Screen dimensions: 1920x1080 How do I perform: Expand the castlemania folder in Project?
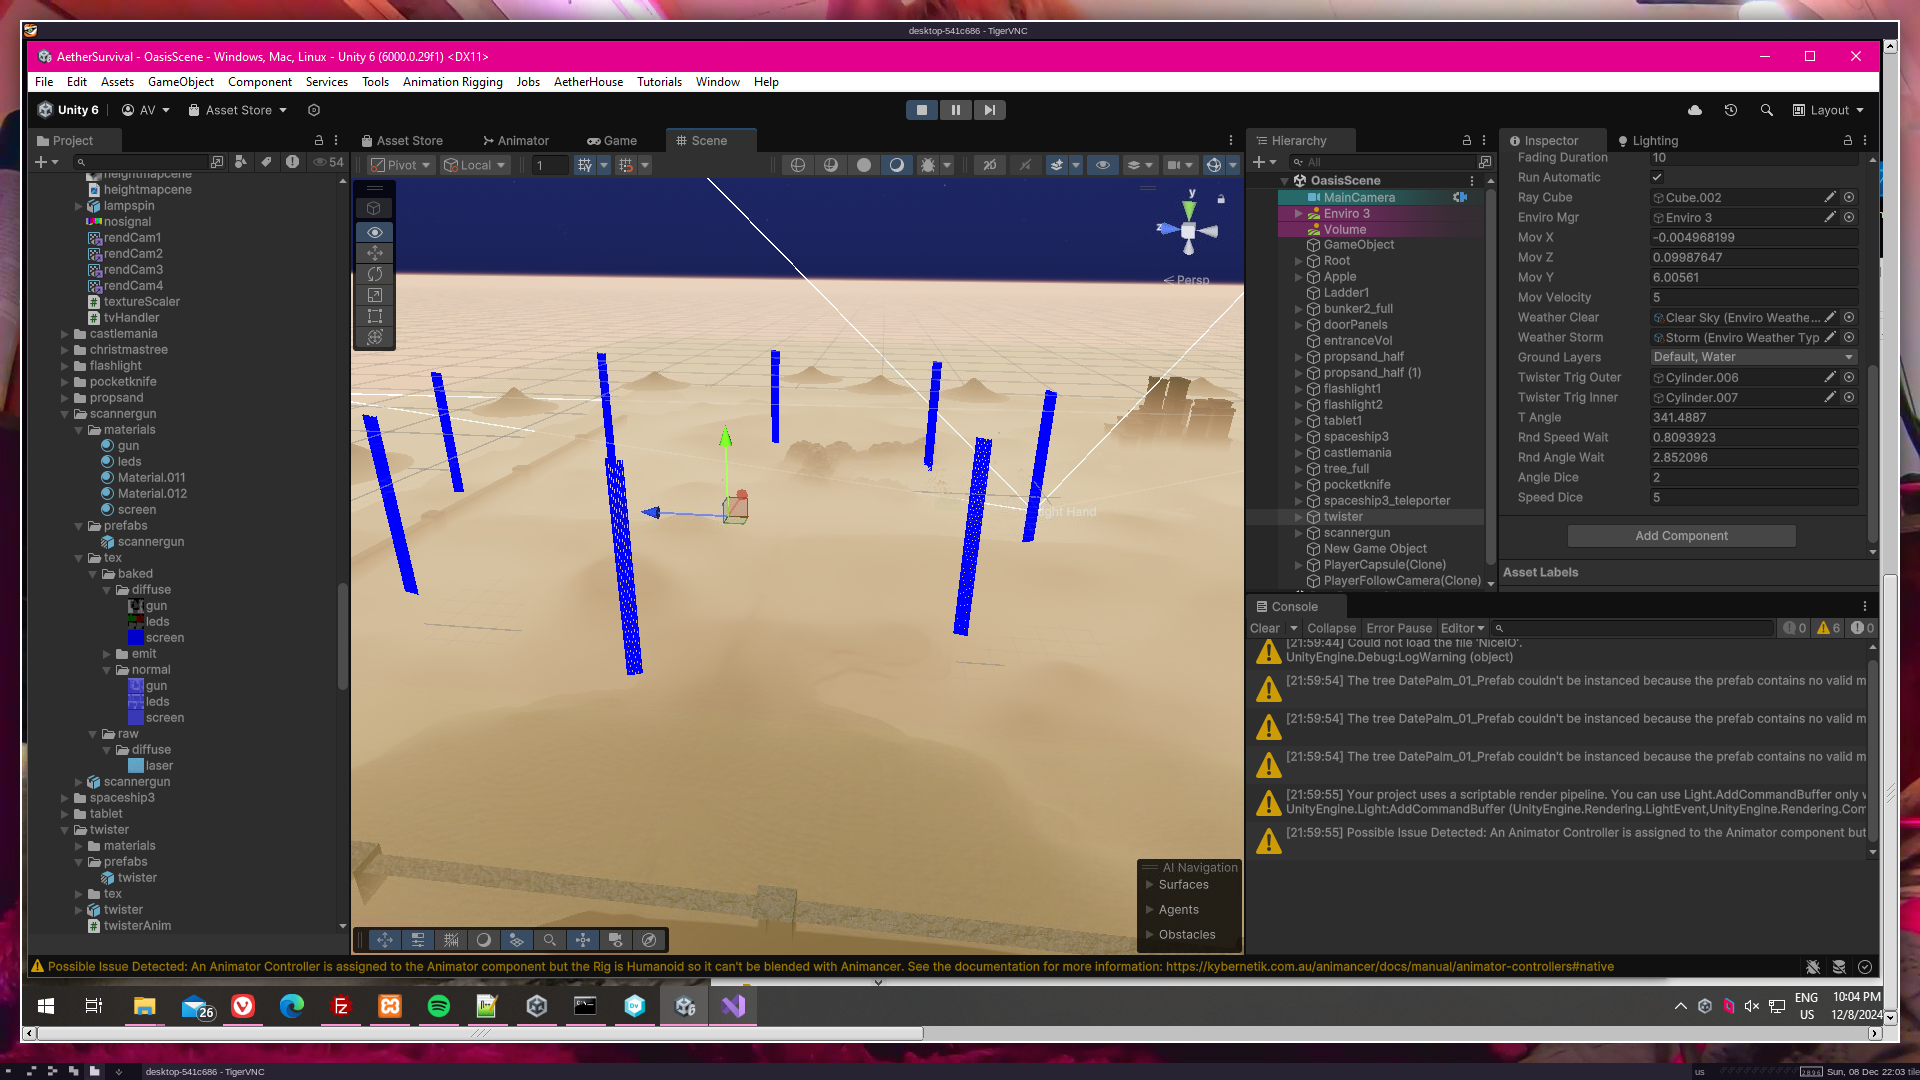point(65,334)
